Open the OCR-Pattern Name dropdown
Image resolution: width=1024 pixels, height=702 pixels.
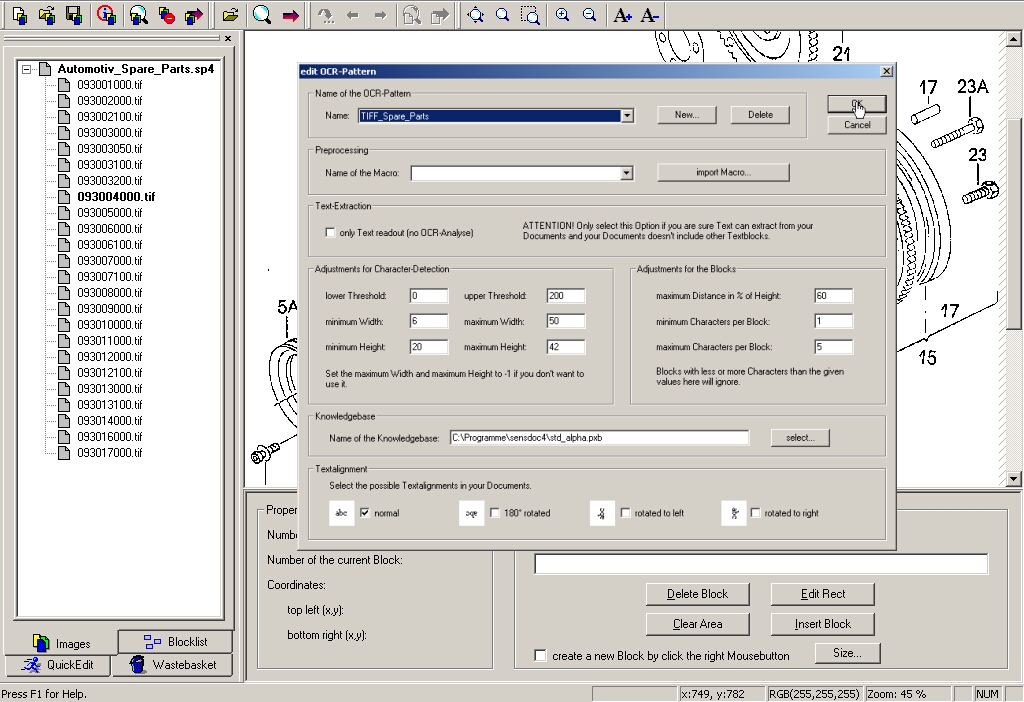627,116
